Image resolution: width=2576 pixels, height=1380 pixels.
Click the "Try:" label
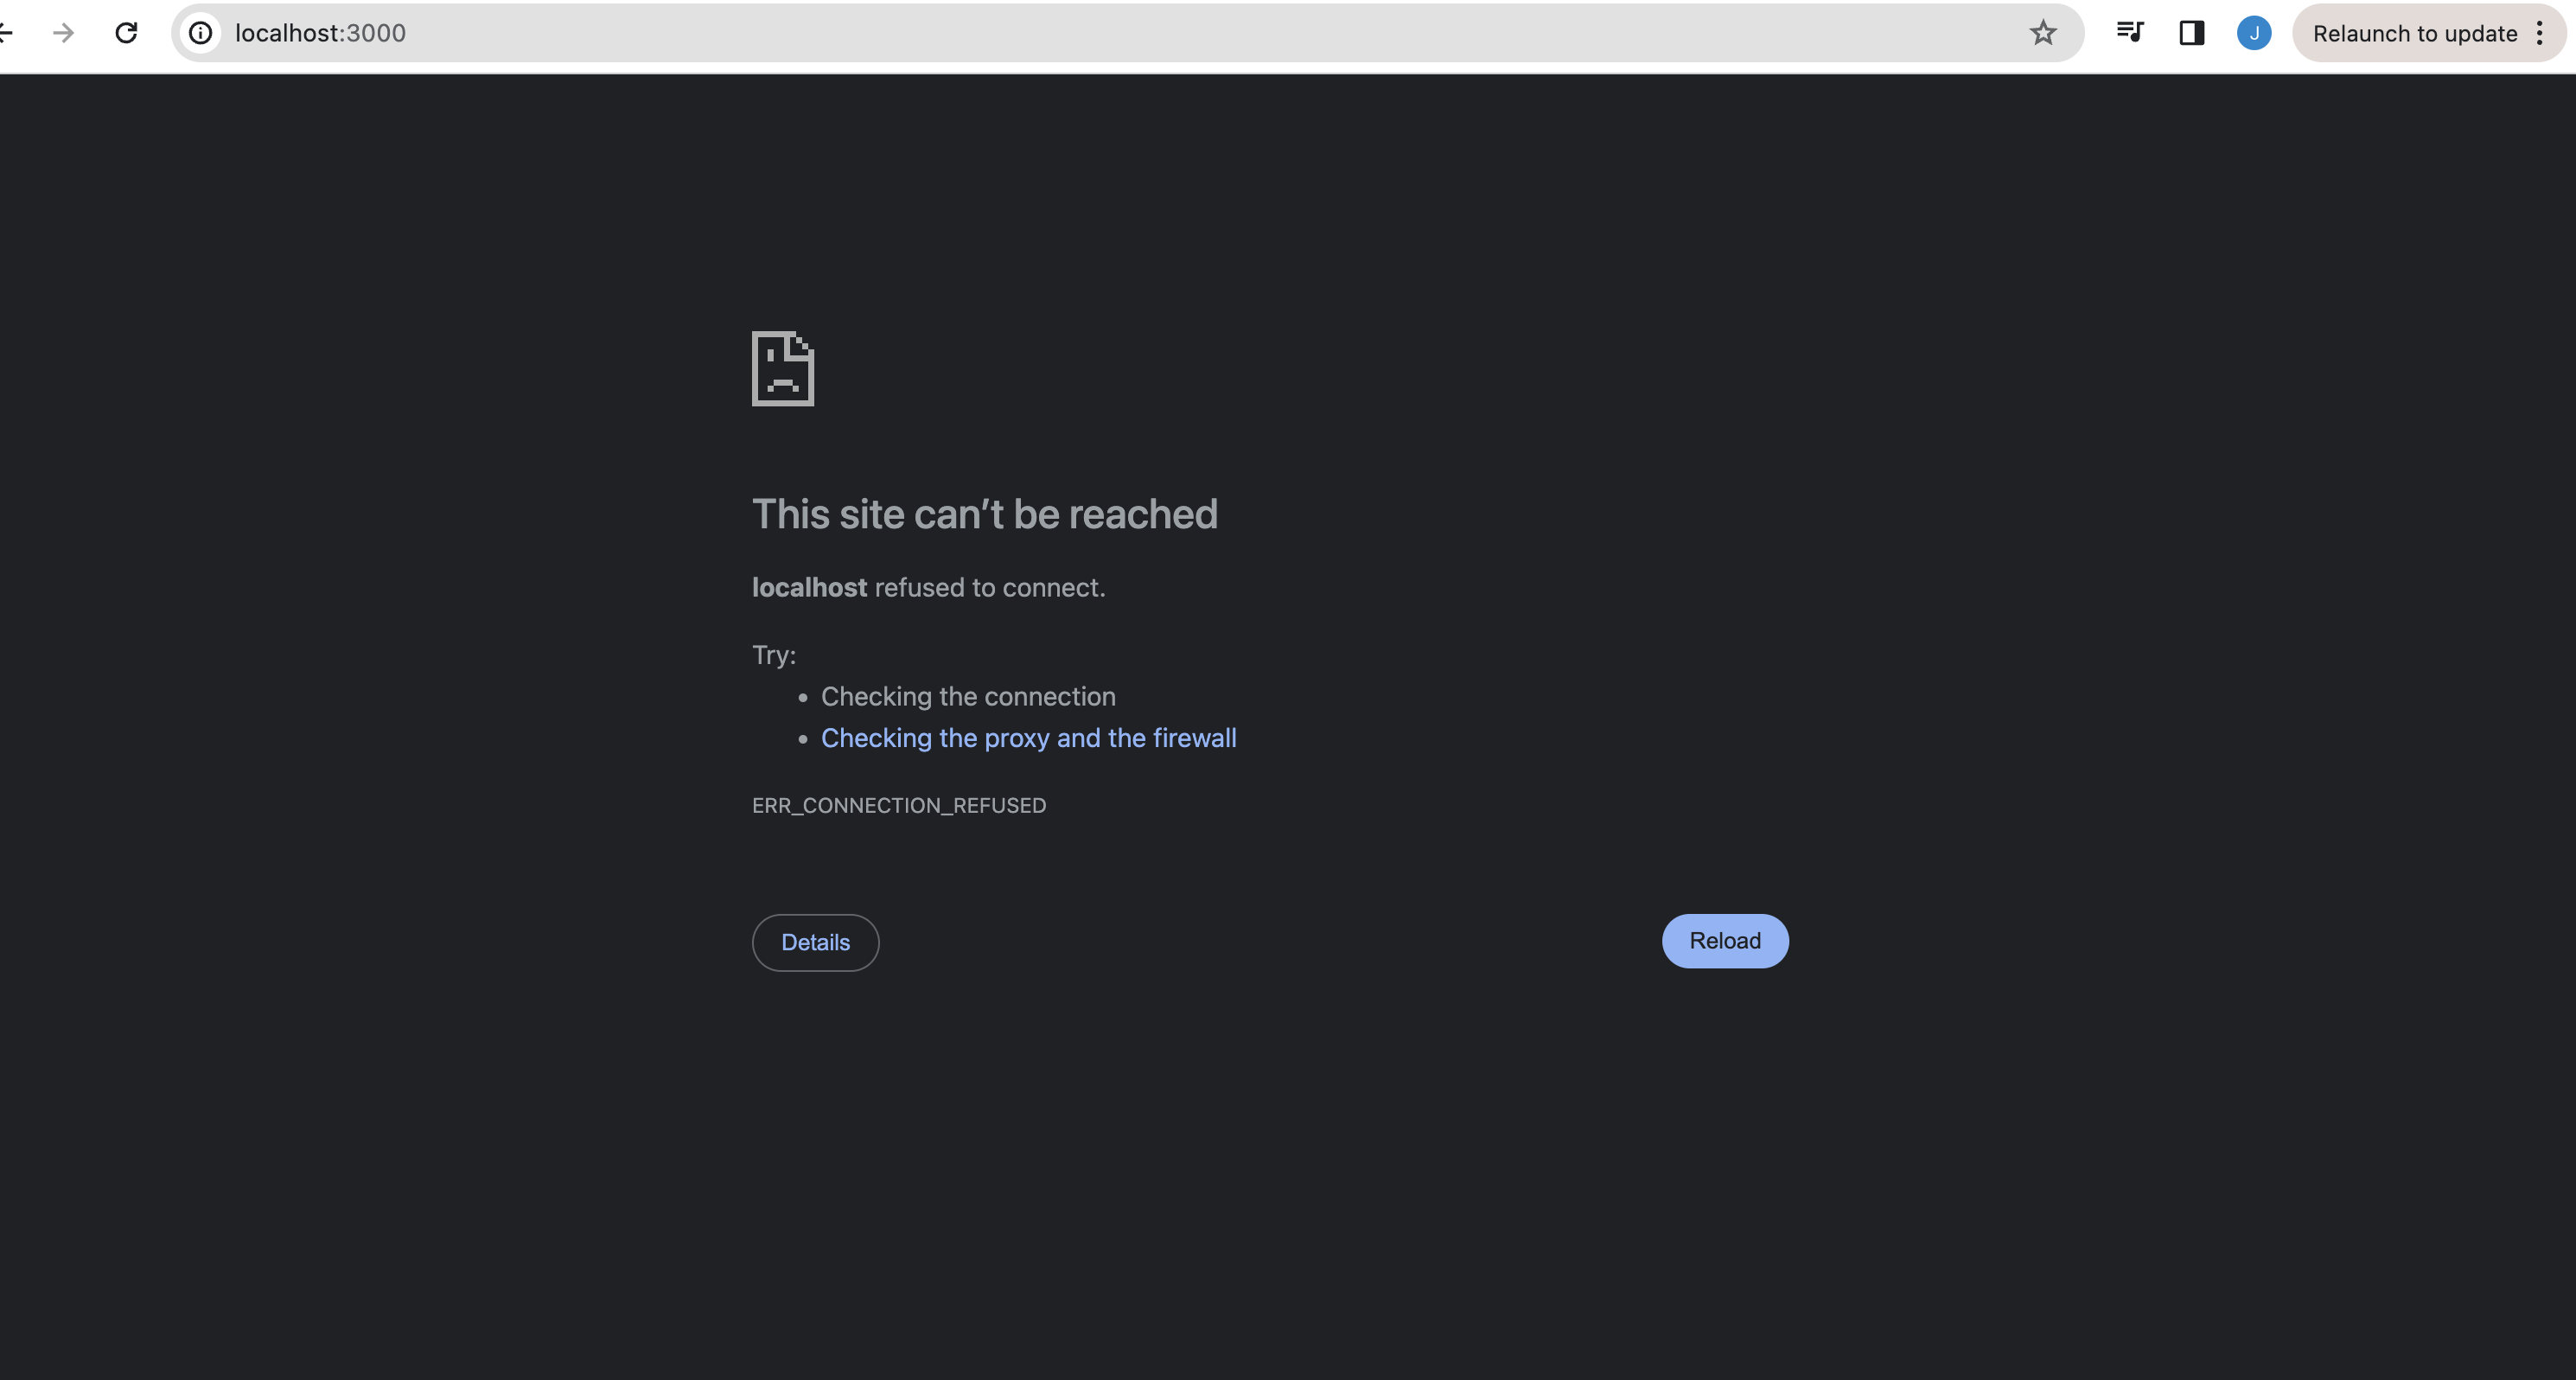[x=774, y=655]
